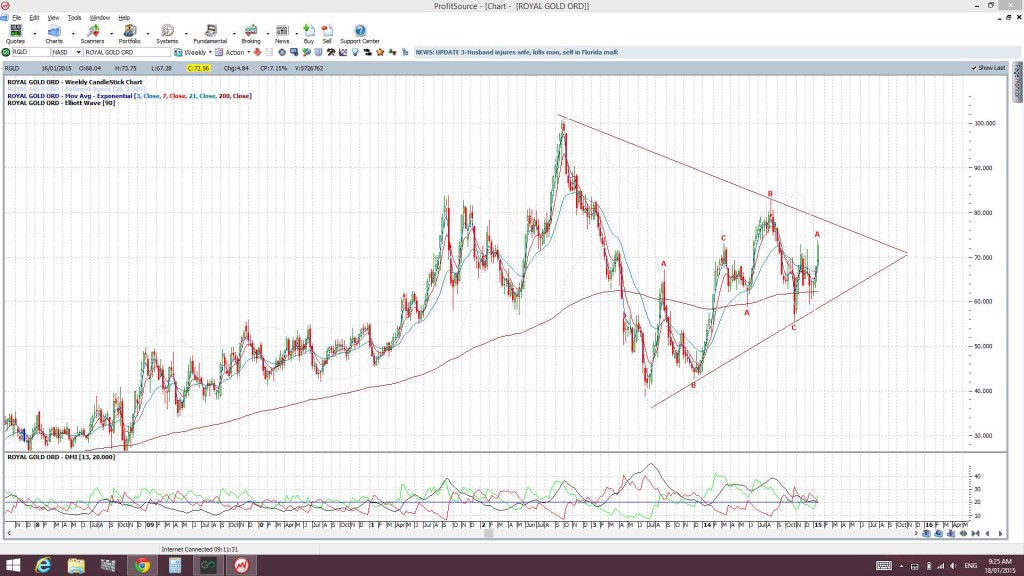The image size is (1024, 576).
Task: Click the Mov Avg Exponential legend label
Action: (x=129, y=96)
